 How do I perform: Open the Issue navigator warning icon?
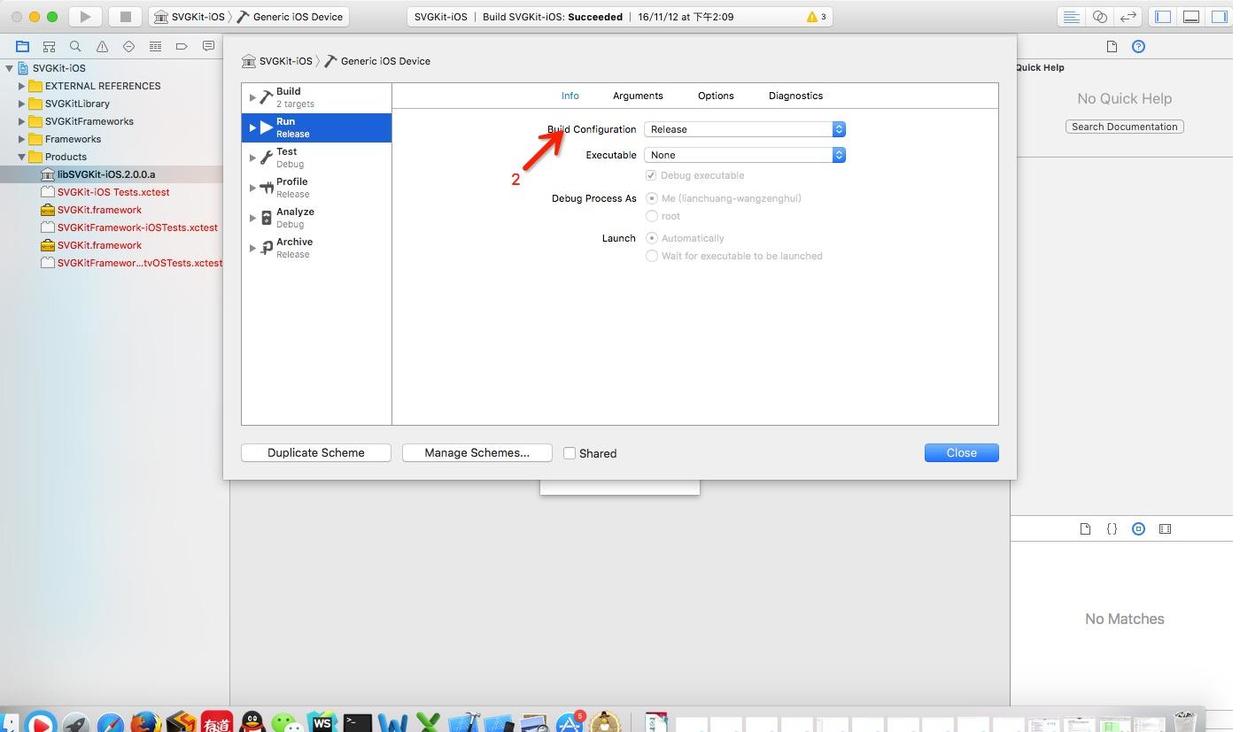coord(102,46)
